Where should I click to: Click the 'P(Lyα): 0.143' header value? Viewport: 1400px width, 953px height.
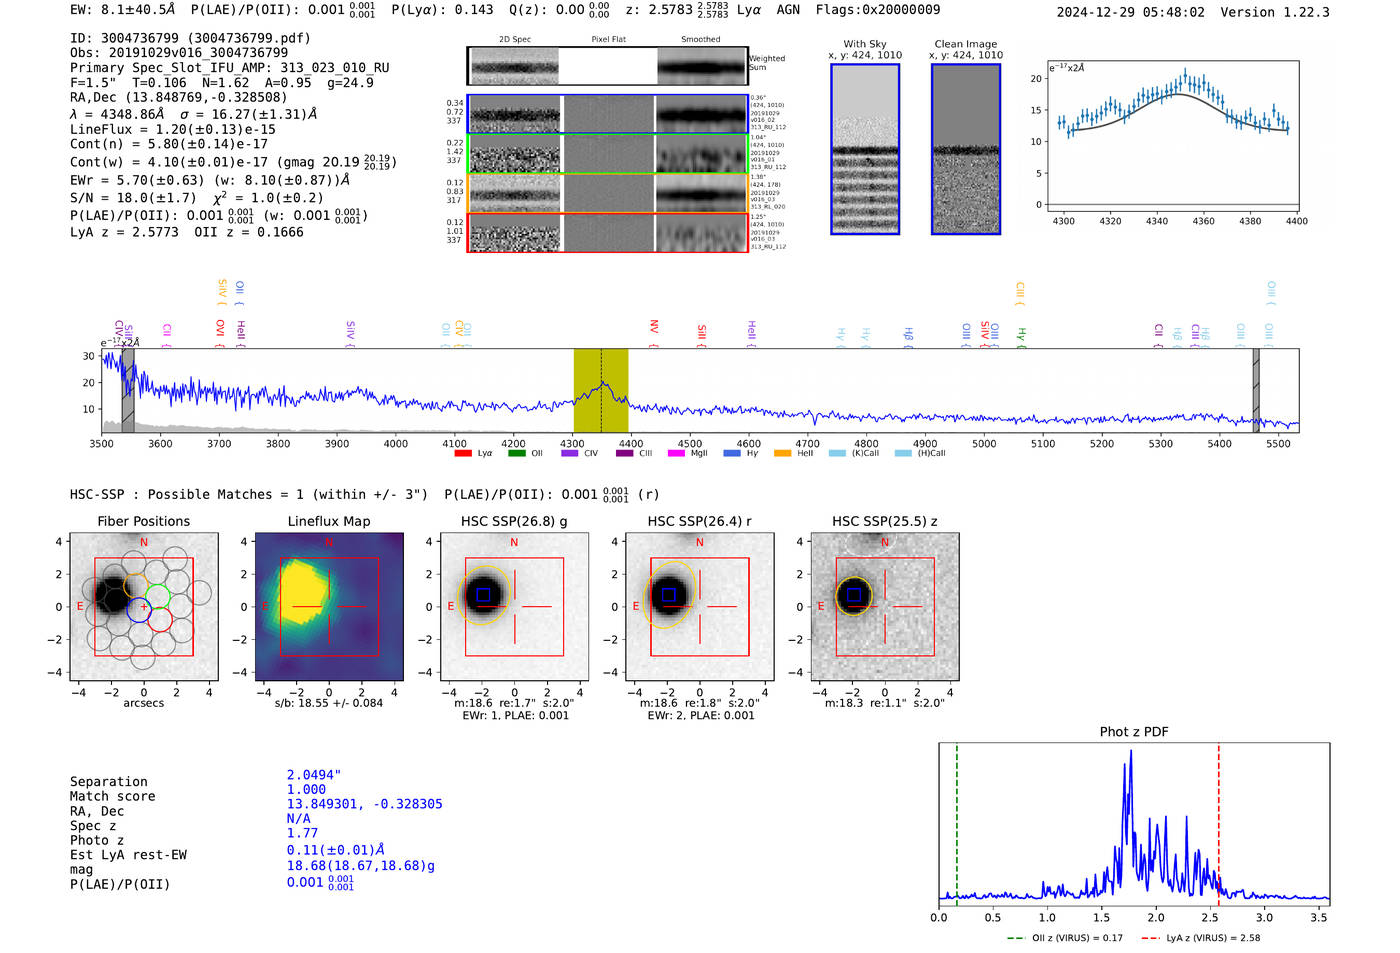pos(442,10)
